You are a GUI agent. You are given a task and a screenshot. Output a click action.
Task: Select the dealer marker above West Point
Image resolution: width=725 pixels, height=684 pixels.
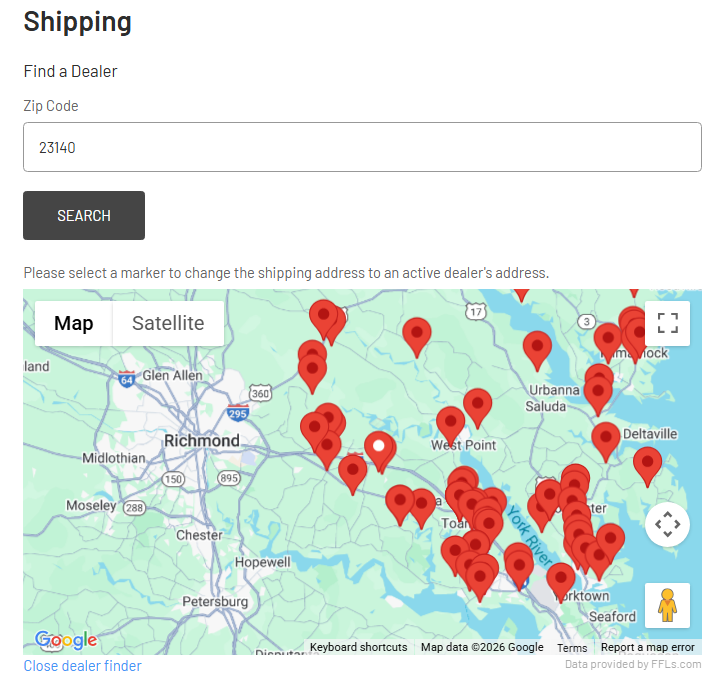point(477,405)
